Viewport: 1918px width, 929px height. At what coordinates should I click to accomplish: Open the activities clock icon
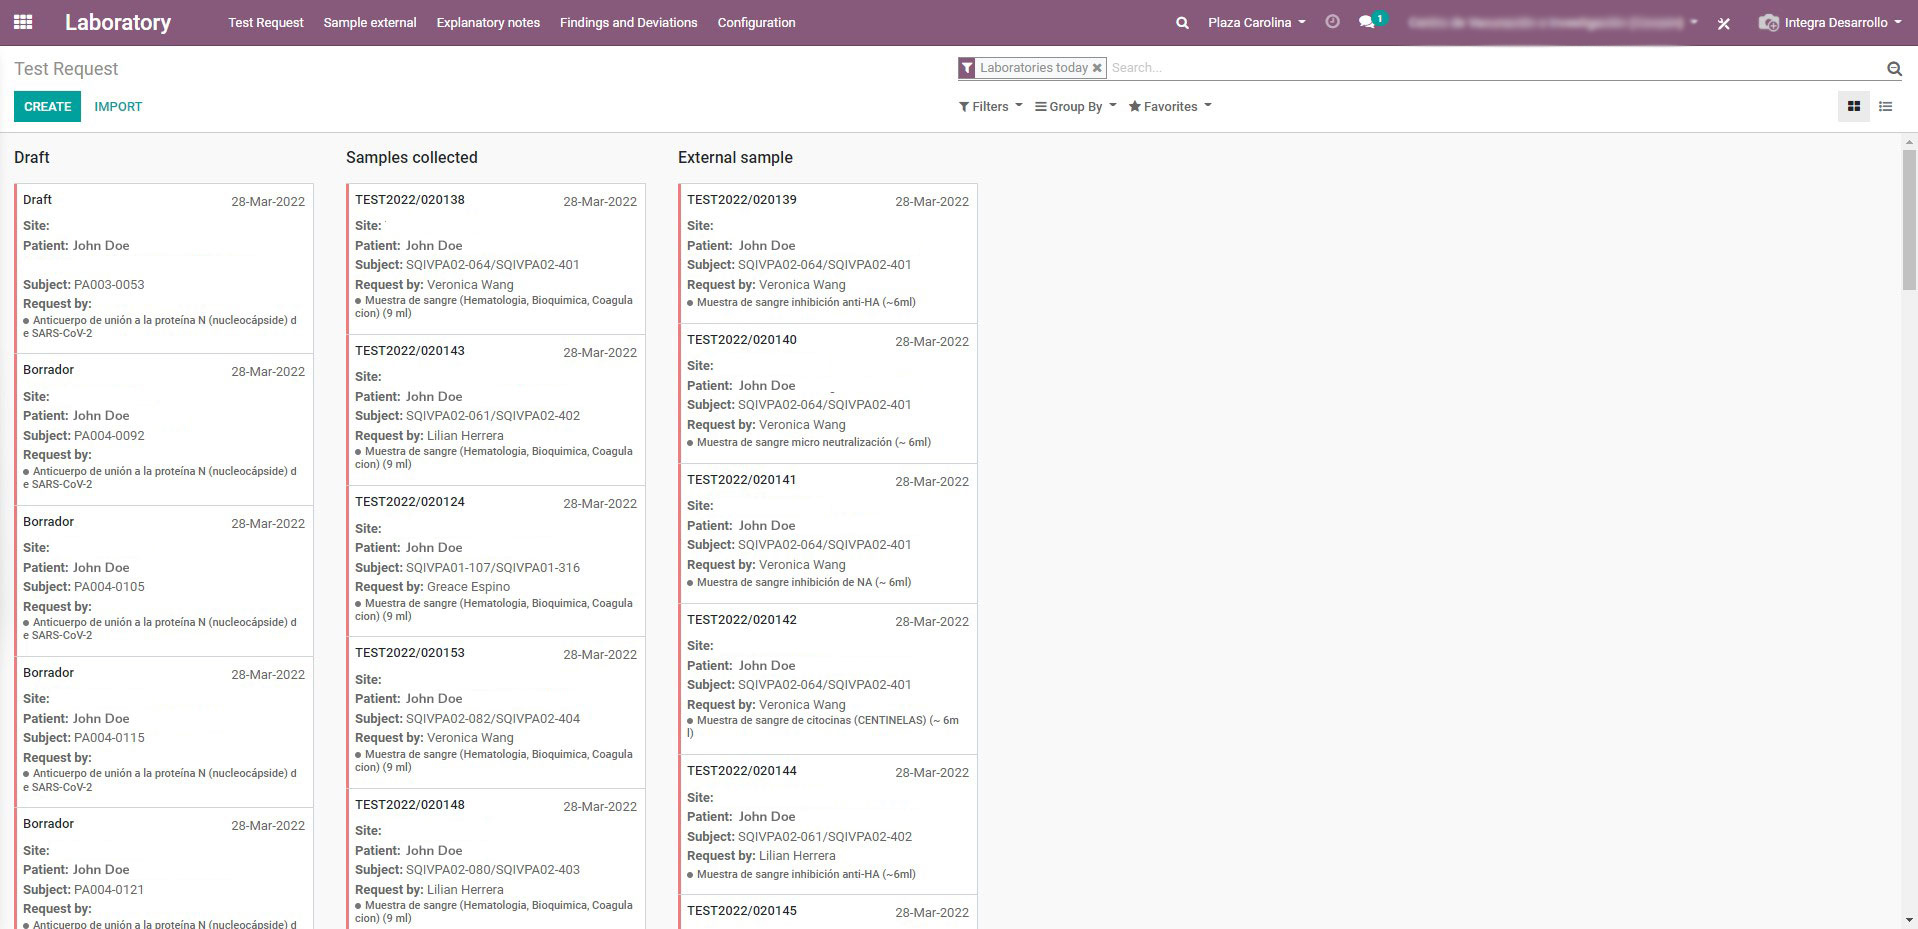(x=1332, y=22)
